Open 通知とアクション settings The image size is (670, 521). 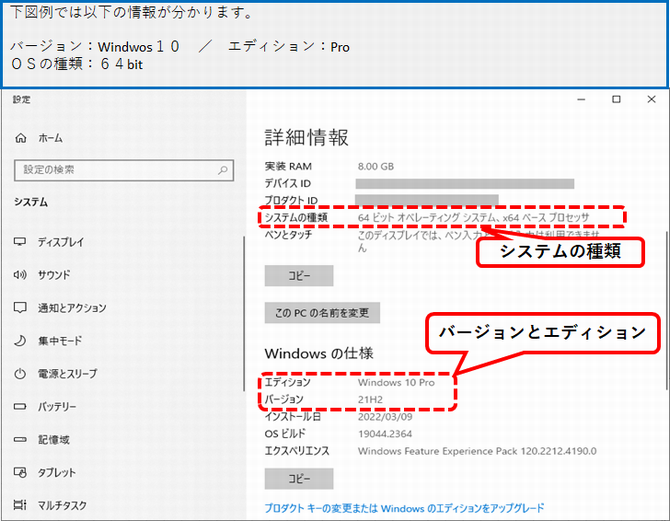pyautogui.click(x=72, y=308)
